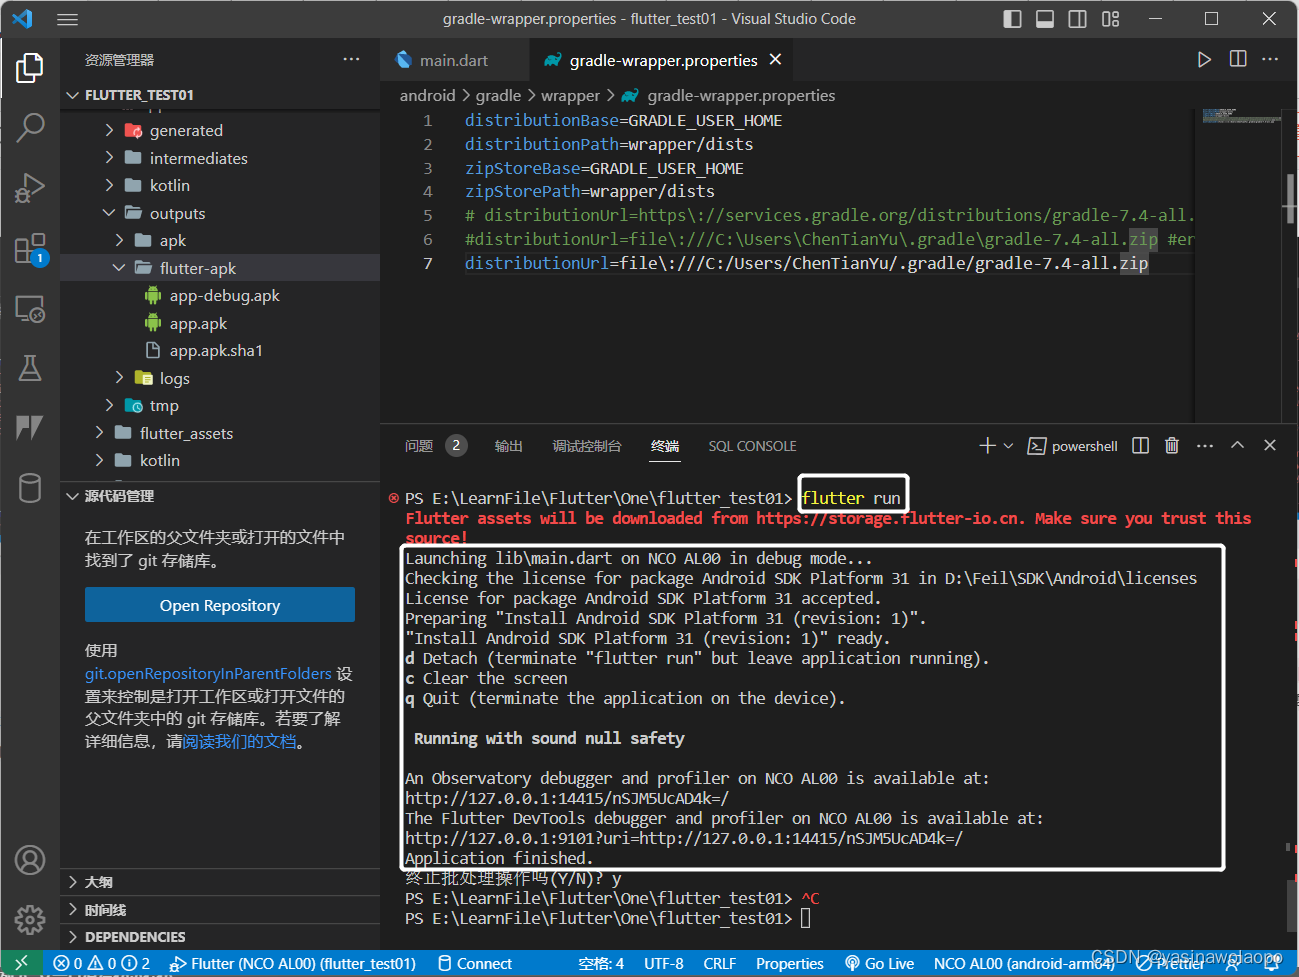Open the Remote Explorer activity icon

pyautogui.click(x=30, y=308)
